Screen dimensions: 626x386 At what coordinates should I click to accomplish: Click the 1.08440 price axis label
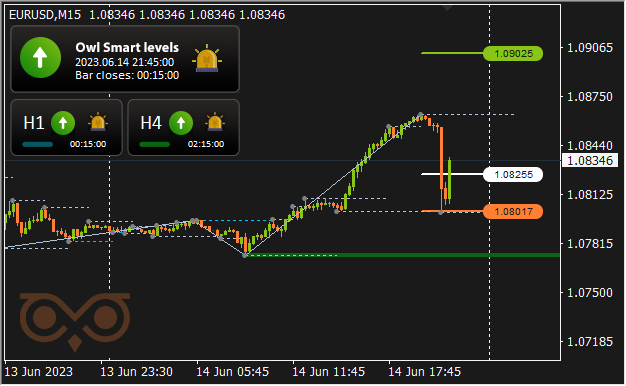[590, 146]
